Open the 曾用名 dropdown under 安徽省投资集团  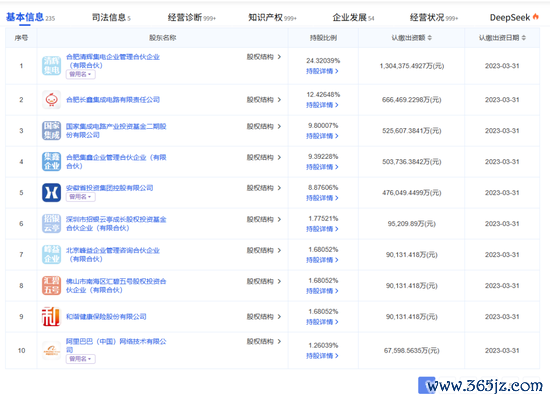(x=80, y=197)
